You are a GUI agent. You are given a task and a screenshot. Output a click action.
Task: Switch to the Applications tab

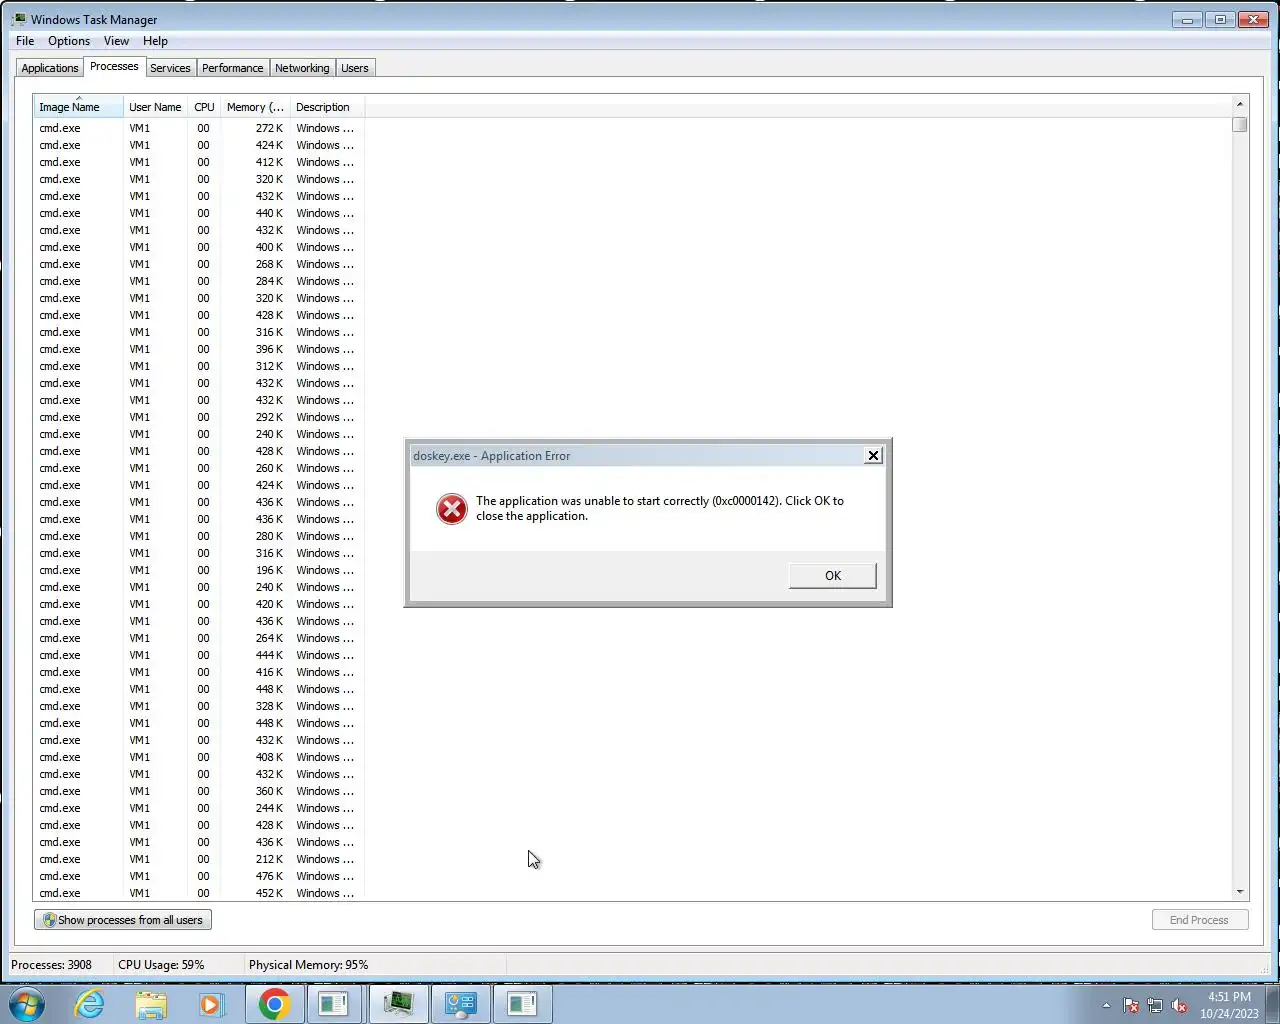pos(50,68)
